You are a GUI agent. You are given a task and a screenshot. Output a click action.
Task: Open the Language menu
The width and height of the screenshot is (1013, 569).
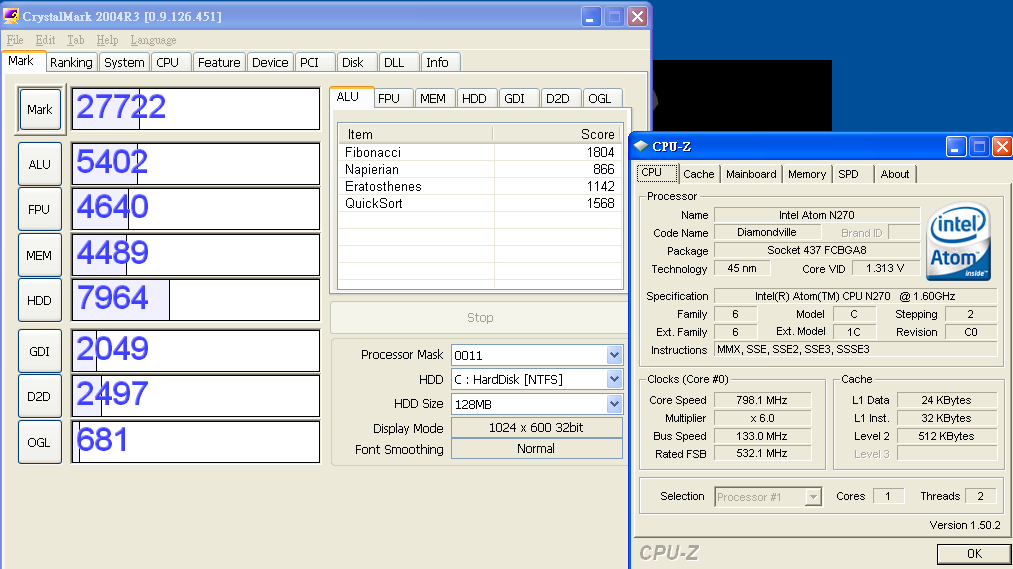(x=153, y=40)
